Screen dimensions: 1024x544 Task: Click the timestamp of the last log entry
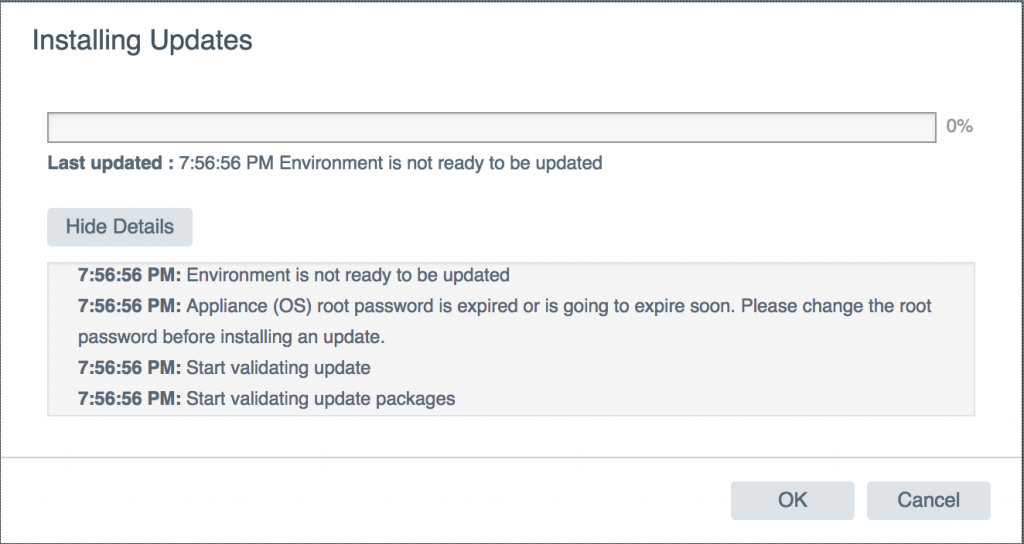(x=130, y=399)
